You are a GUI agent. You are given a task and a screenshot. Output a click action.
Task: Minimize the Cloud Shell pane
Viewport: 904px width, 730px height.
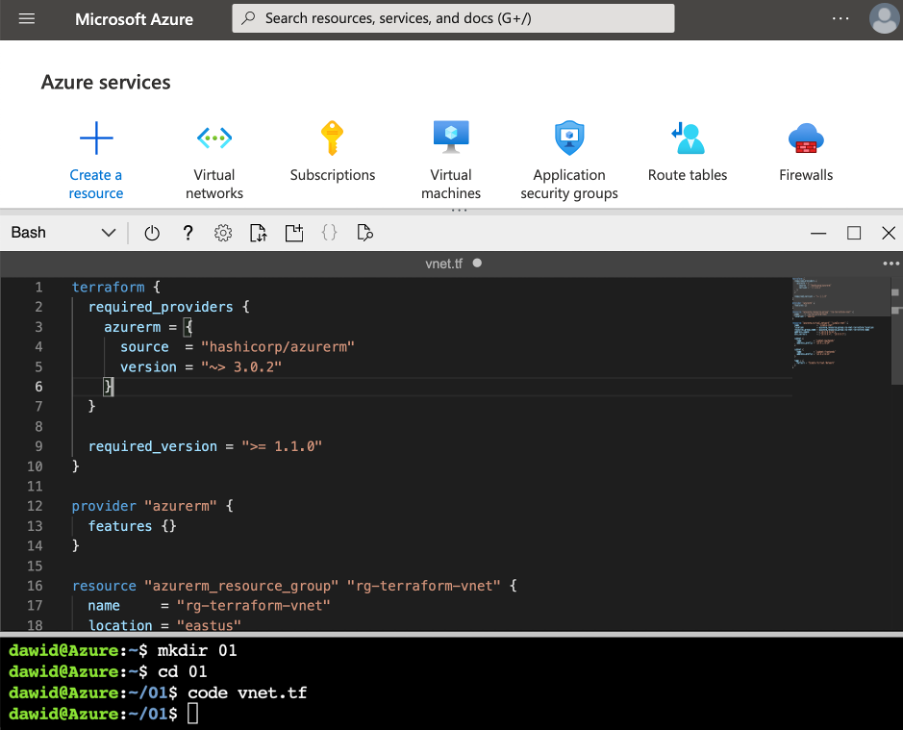coord(818,233)
